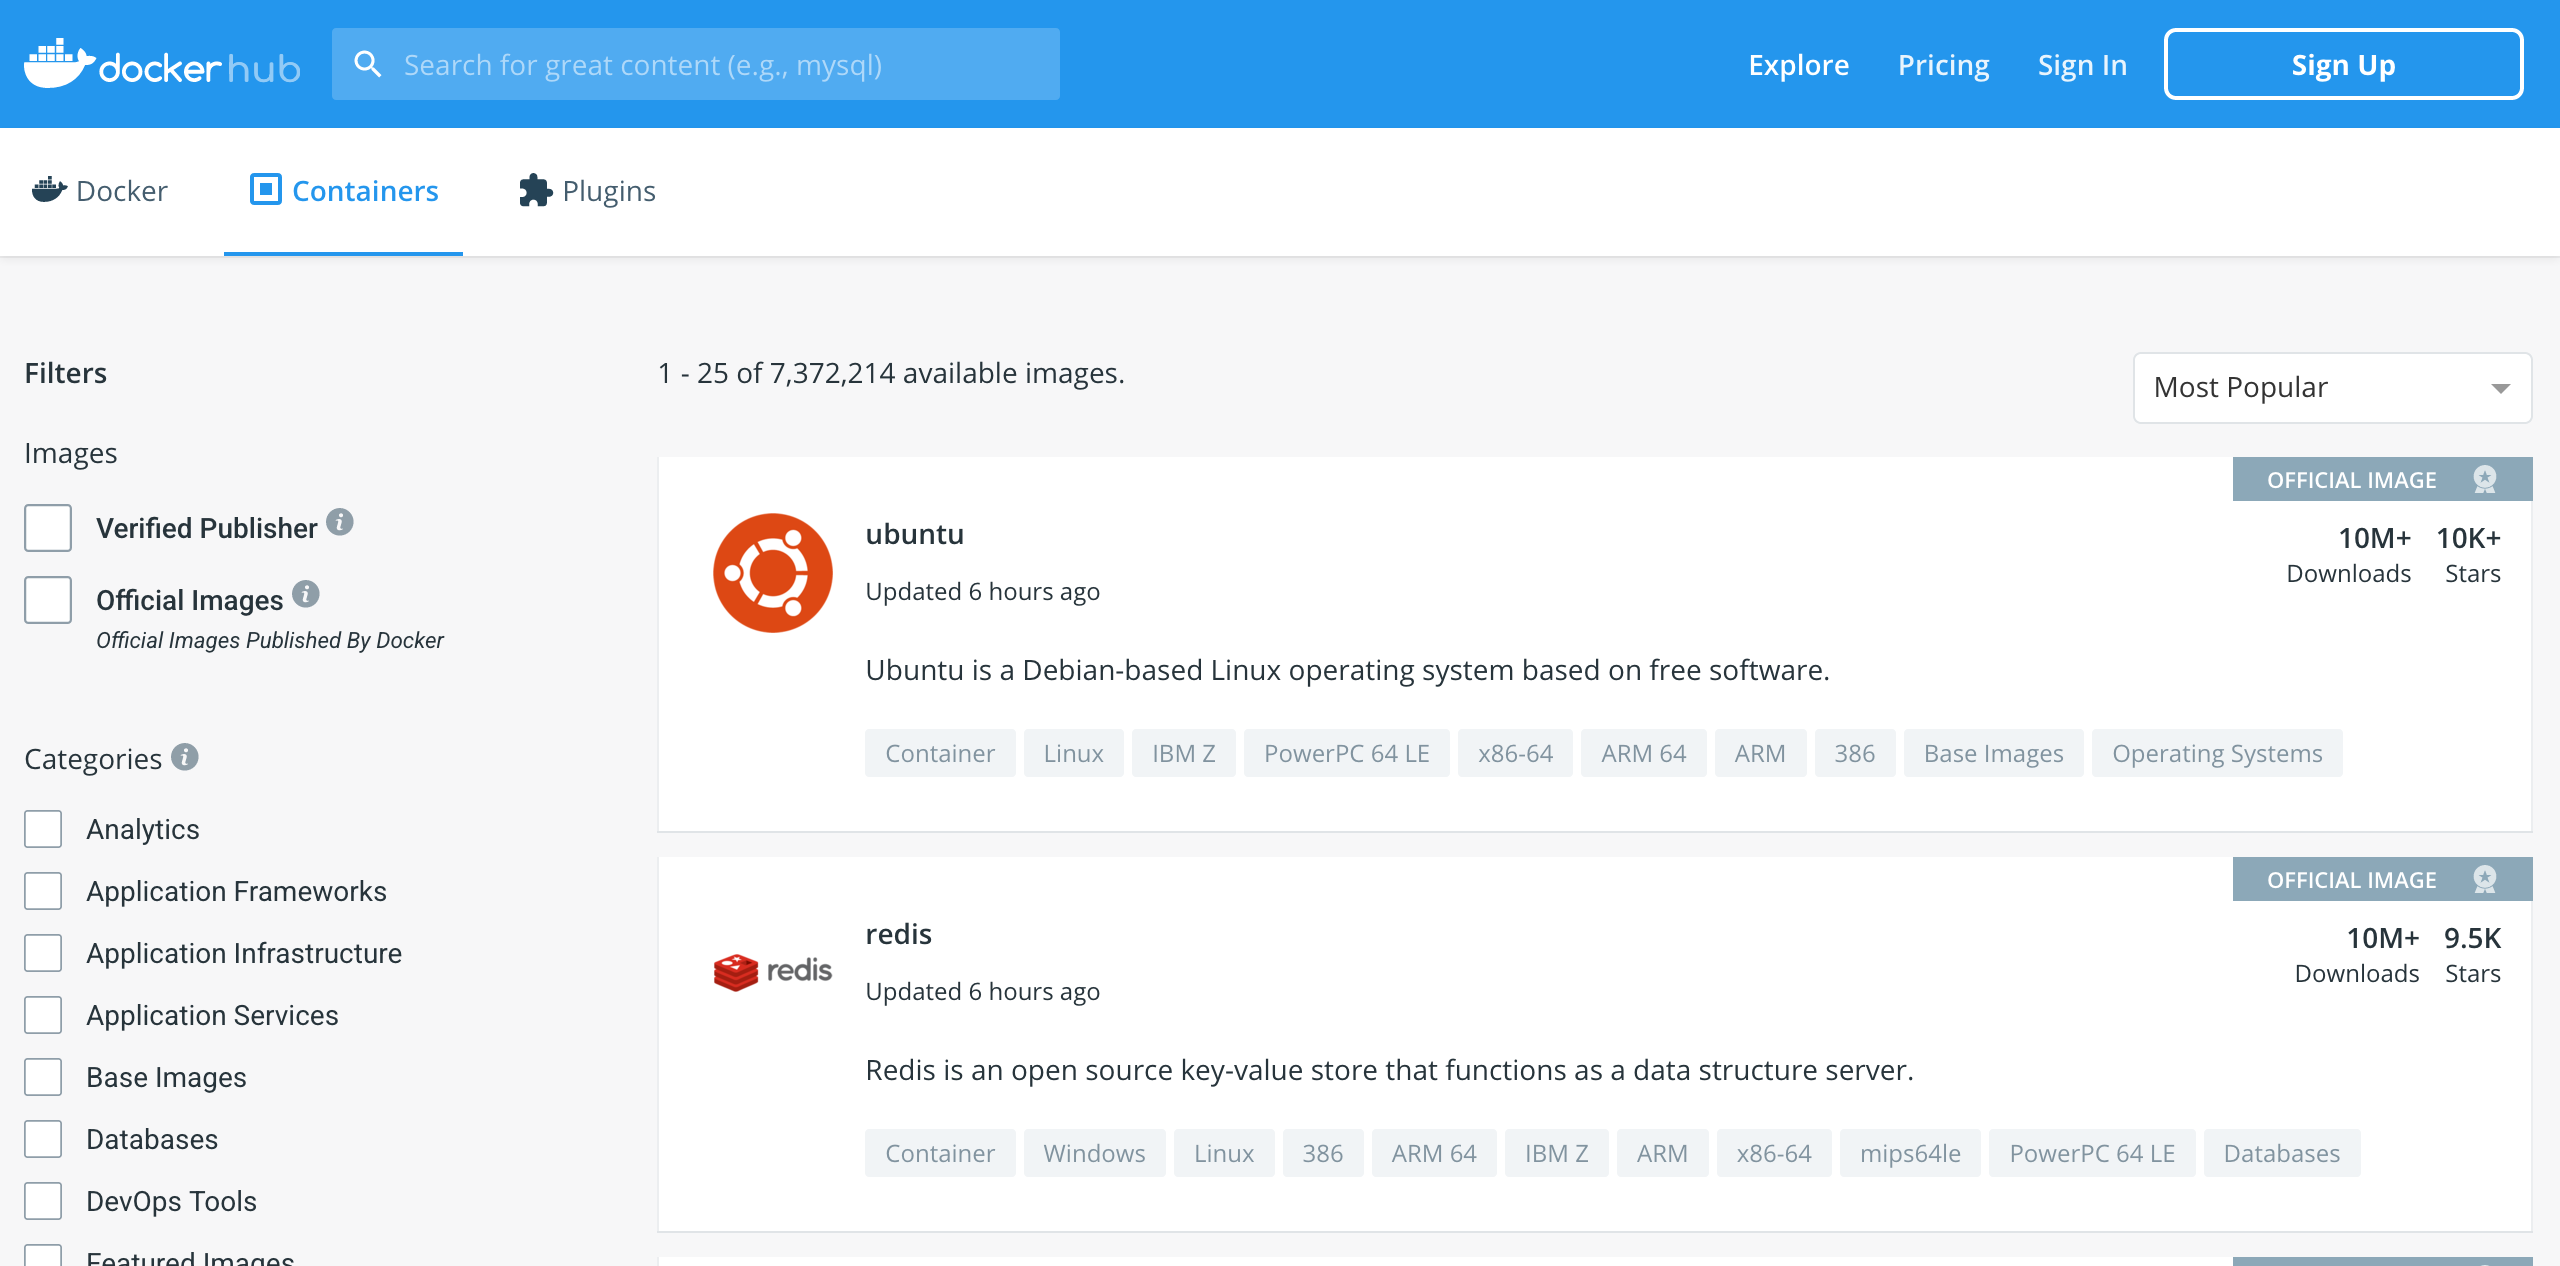Screen dimensions: 2560x1266
Task: Switch to the Containers tab
Action: coord(343,191)
